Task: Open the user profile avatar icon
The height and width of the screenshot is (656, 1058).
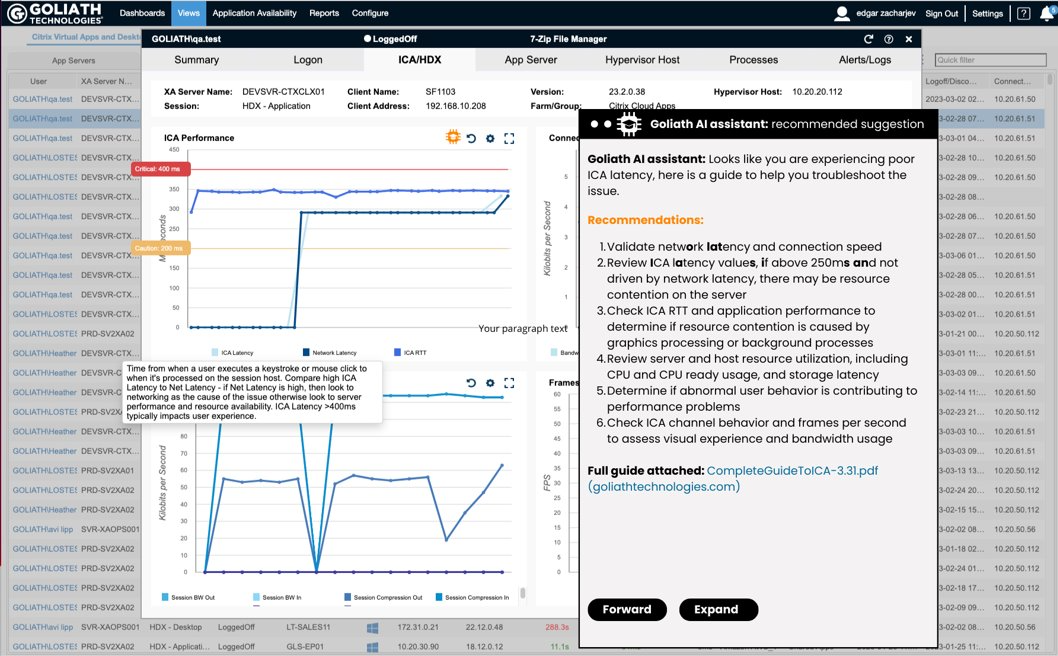Action: pos(841,13)
